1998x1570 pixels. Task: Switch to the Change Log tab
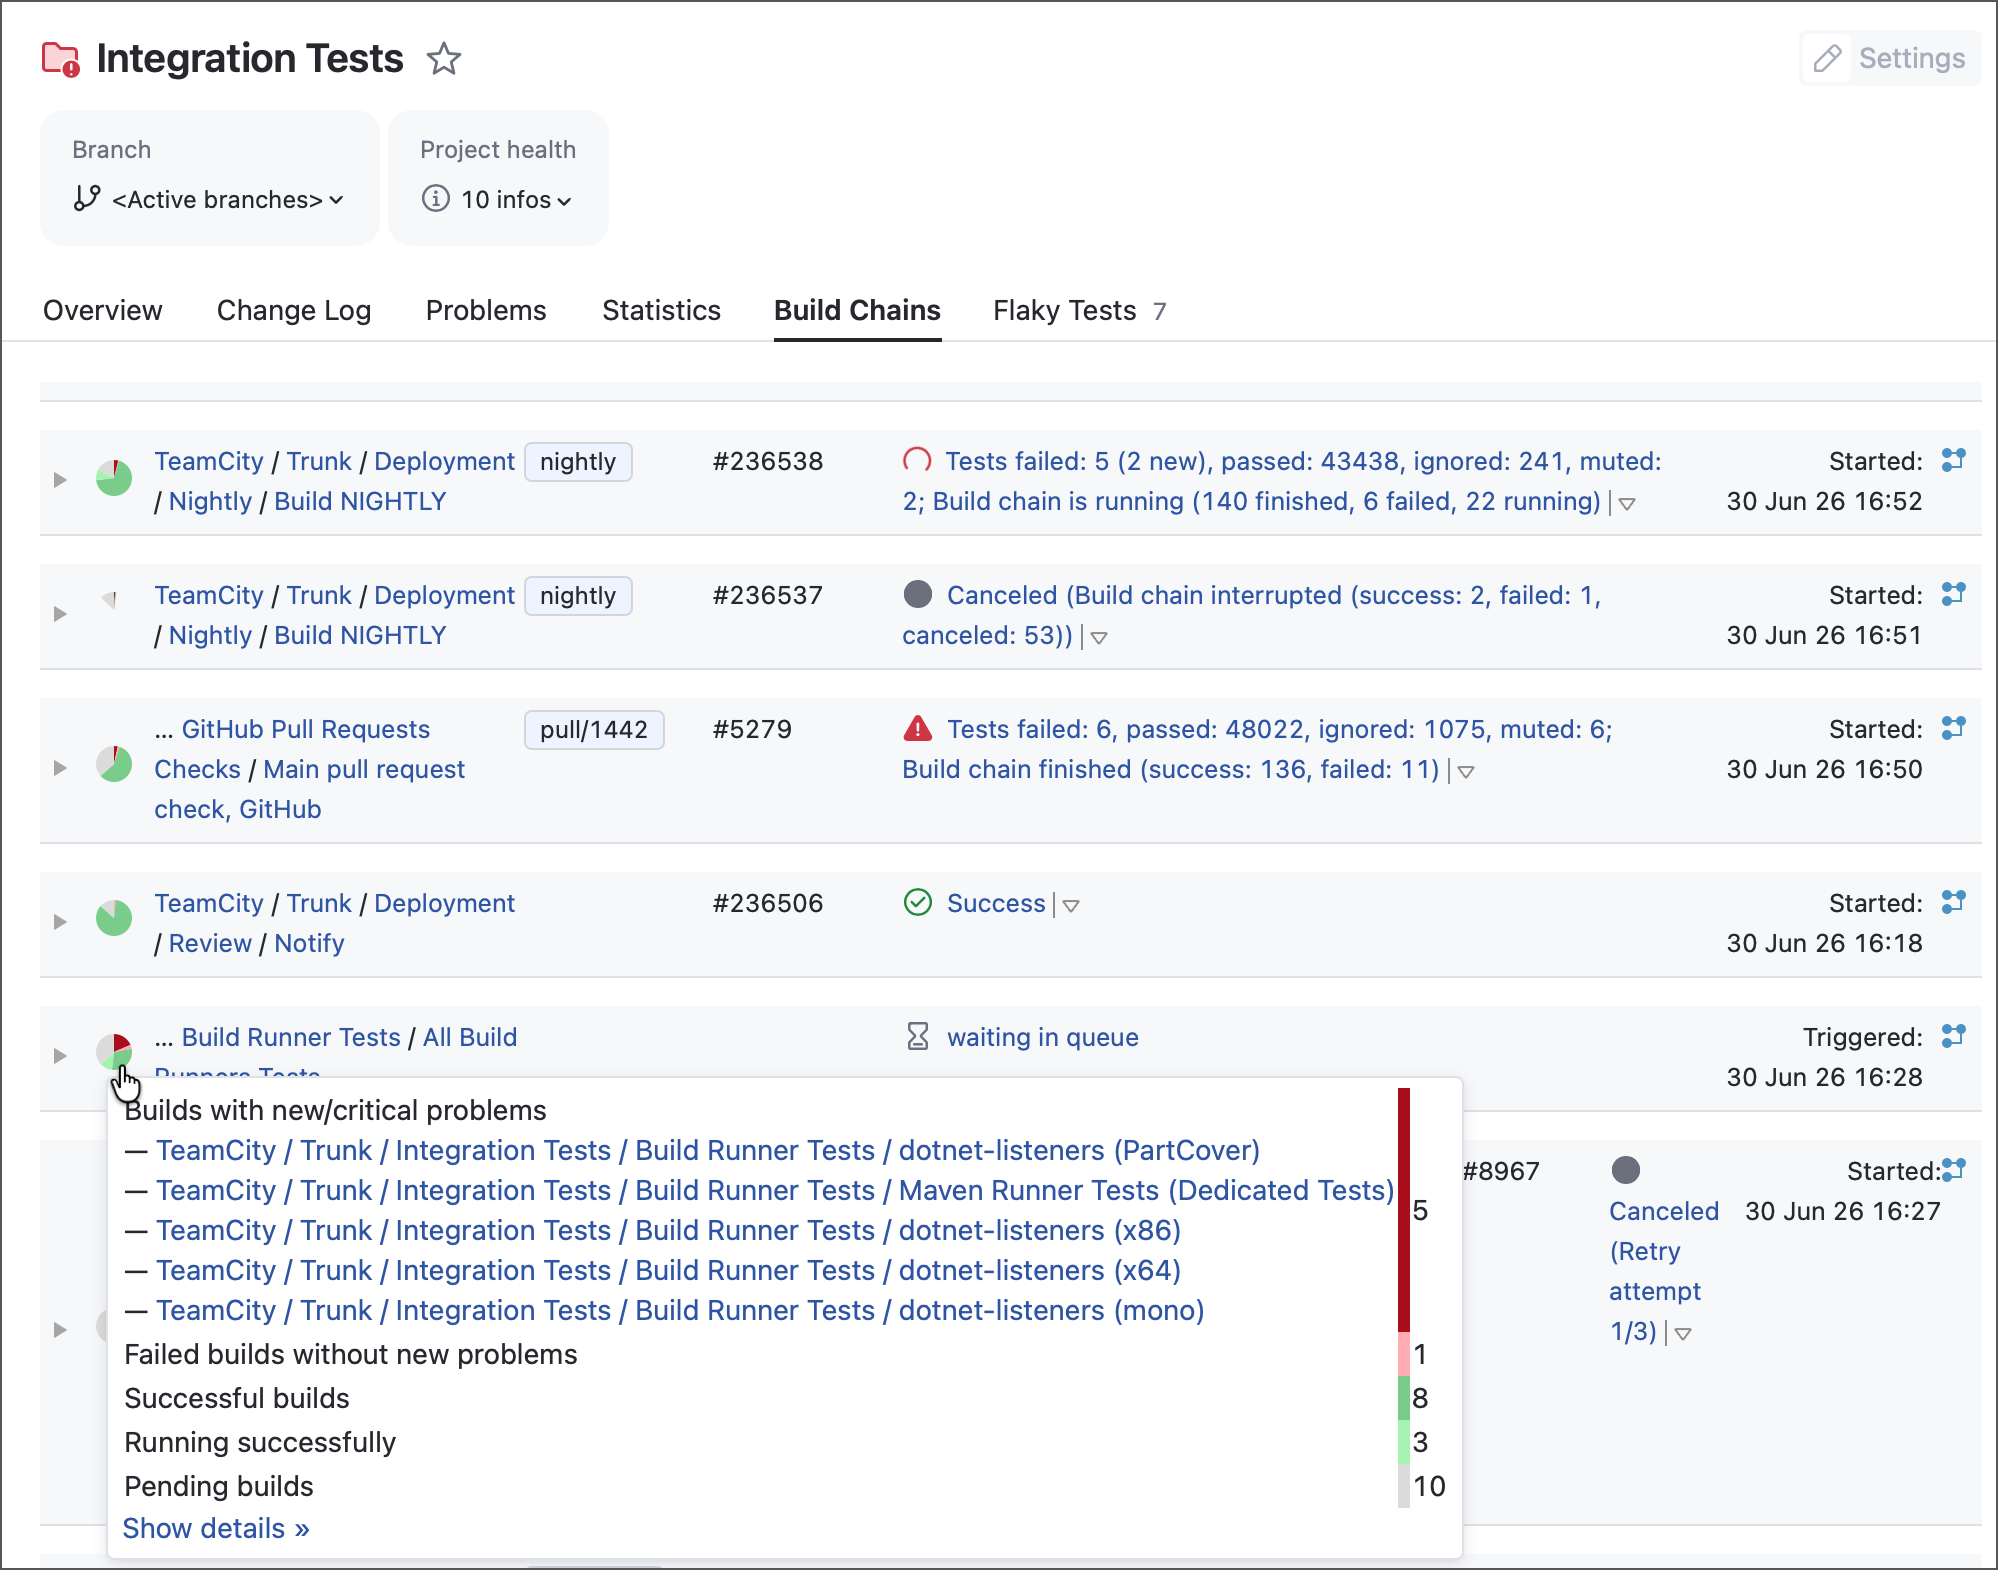294,311
